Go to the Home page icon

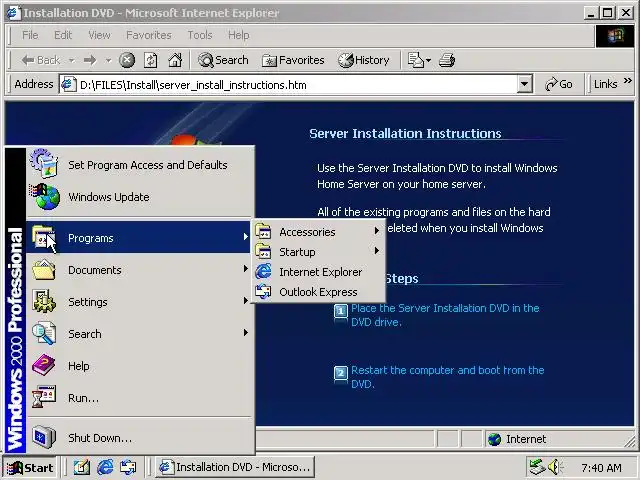coord(175,60)
